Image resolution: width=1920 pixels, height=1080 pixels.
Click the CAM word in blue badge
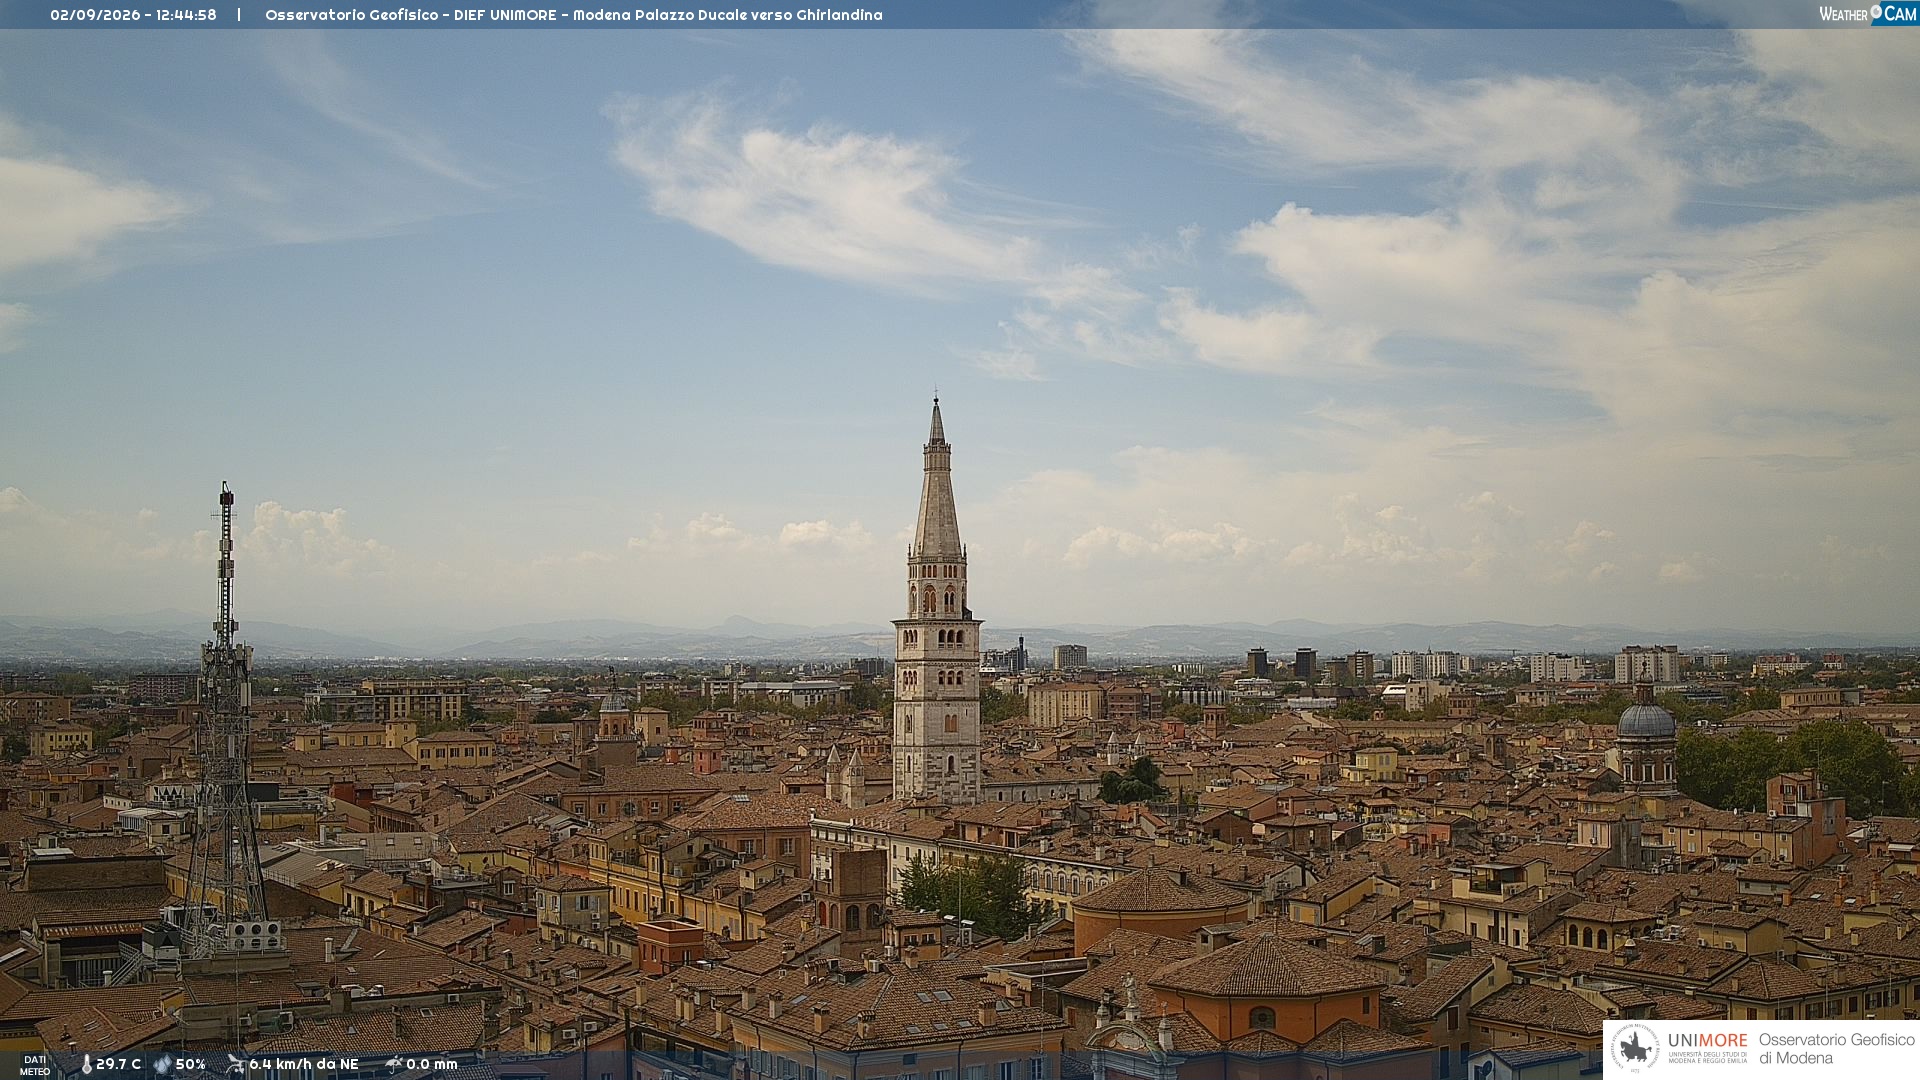click(x=1900, y=14)
